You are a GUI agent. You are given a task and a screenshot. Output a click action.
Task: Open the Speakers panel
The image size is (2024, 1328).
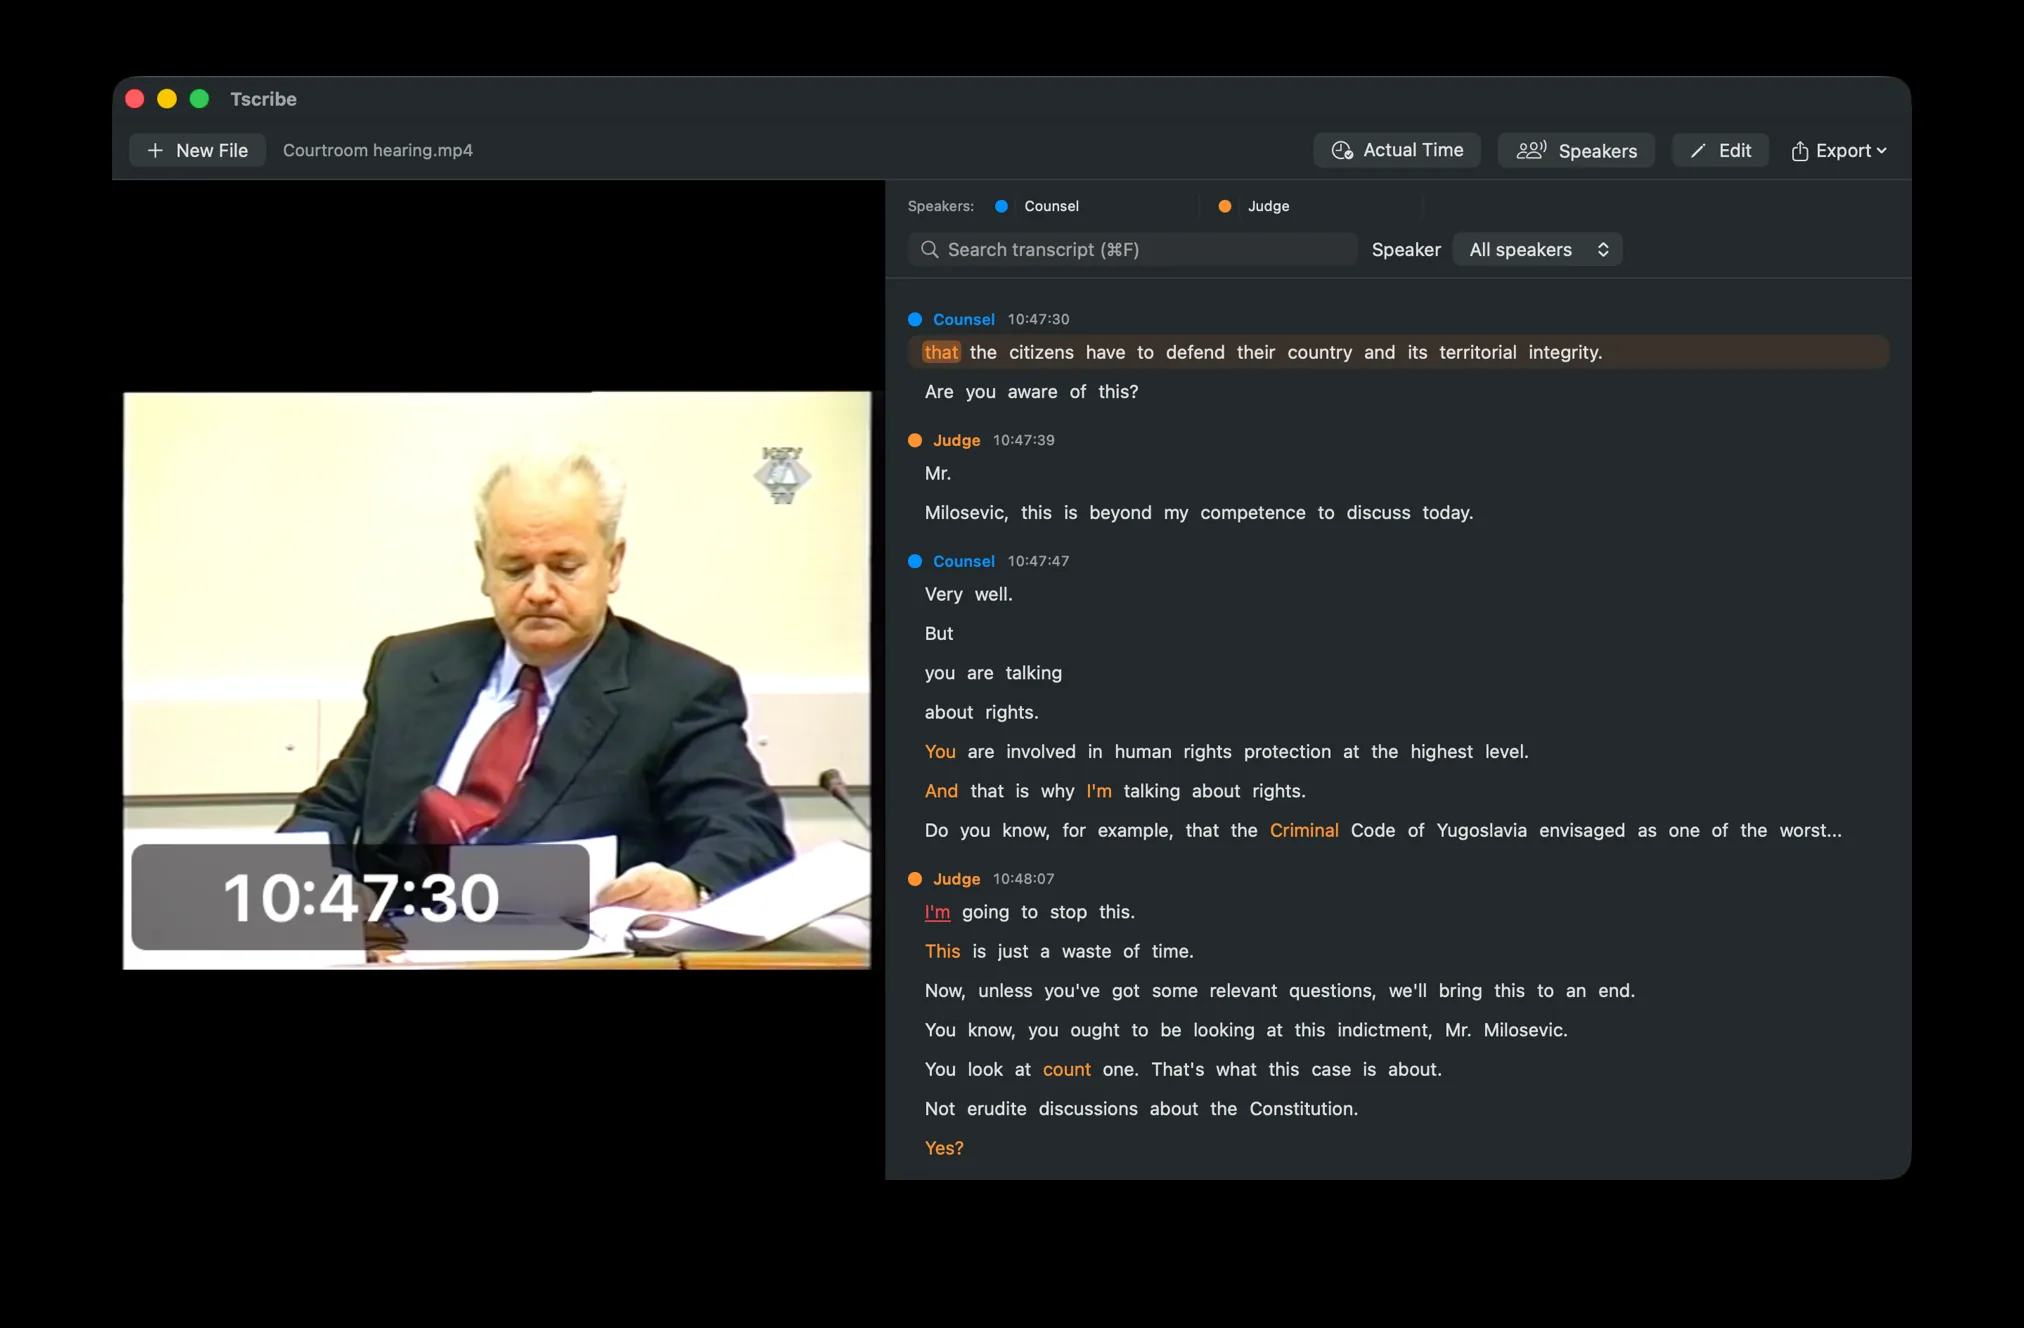click(1576, 150)
